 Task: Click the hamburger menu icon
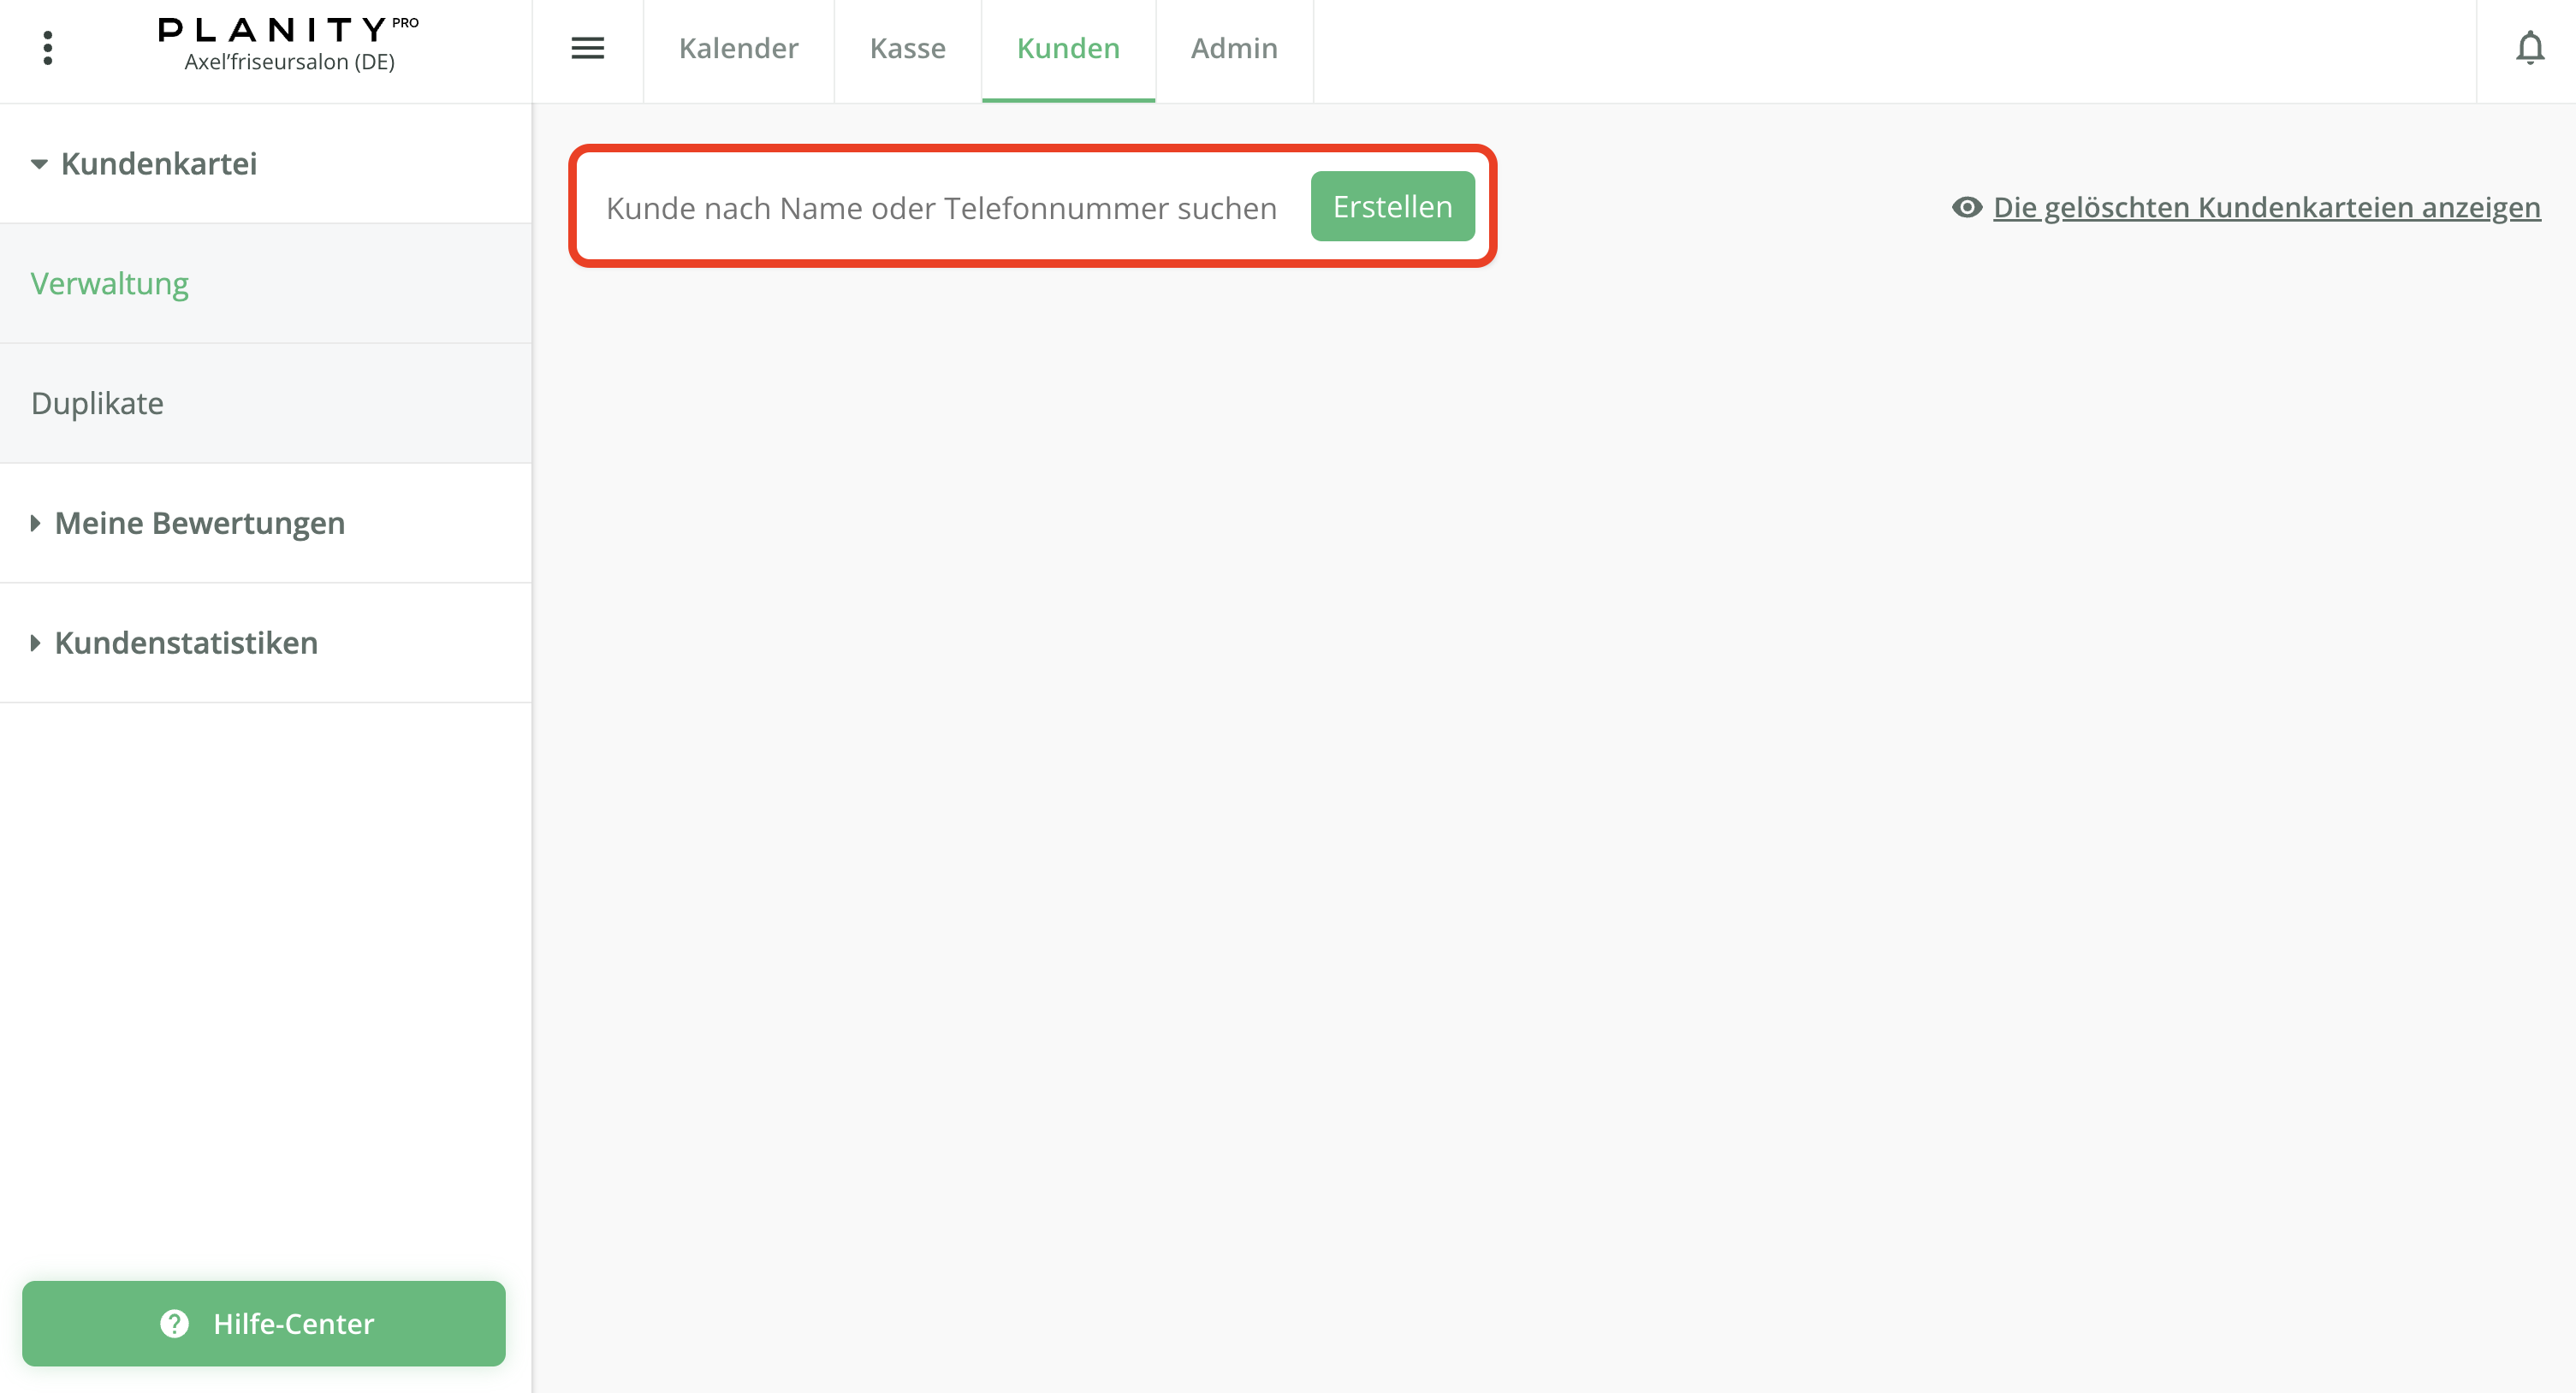[588, 47]
